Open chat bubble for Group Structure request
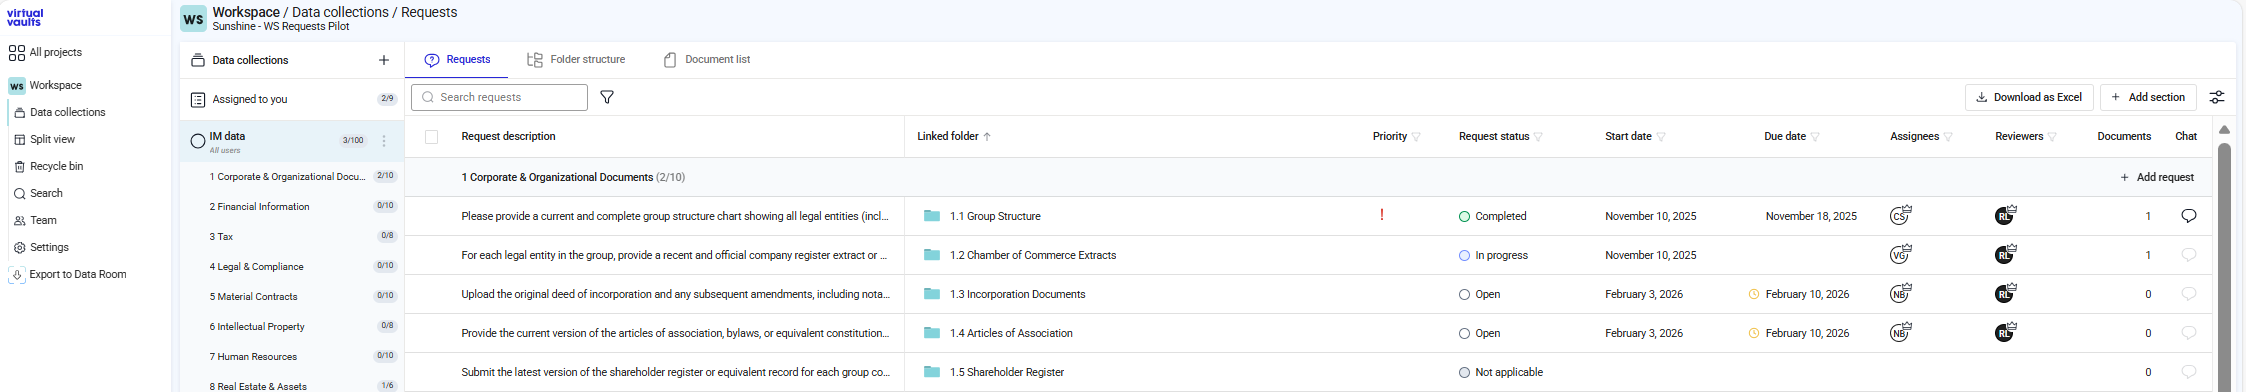This screenshot has width=2246, height=392. tap(2188, 216)
